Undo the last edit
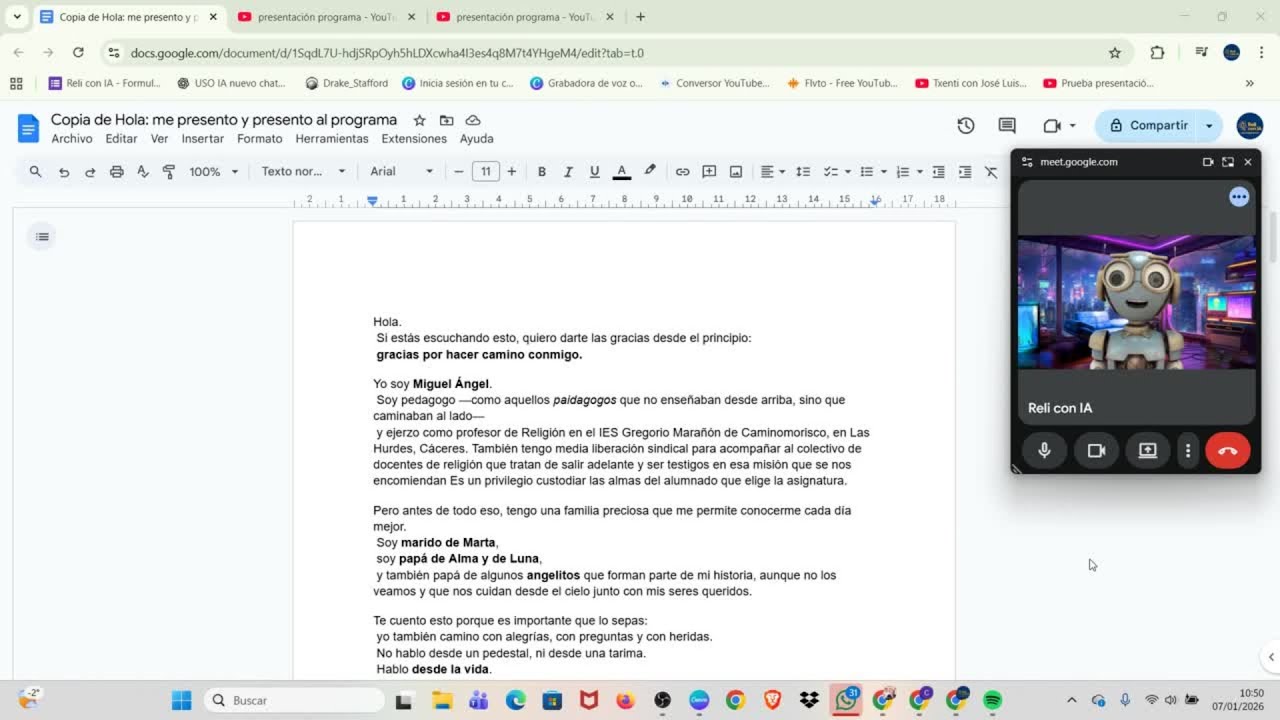This screenshot has height=720, width=1280. pos(63,172)
